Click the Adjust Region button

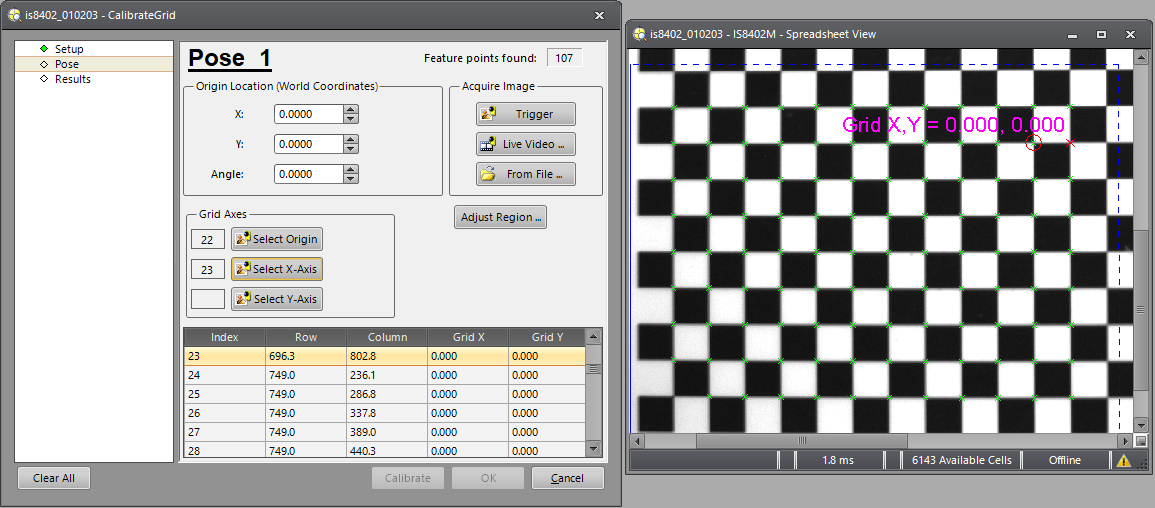click(x=500, y=217)
